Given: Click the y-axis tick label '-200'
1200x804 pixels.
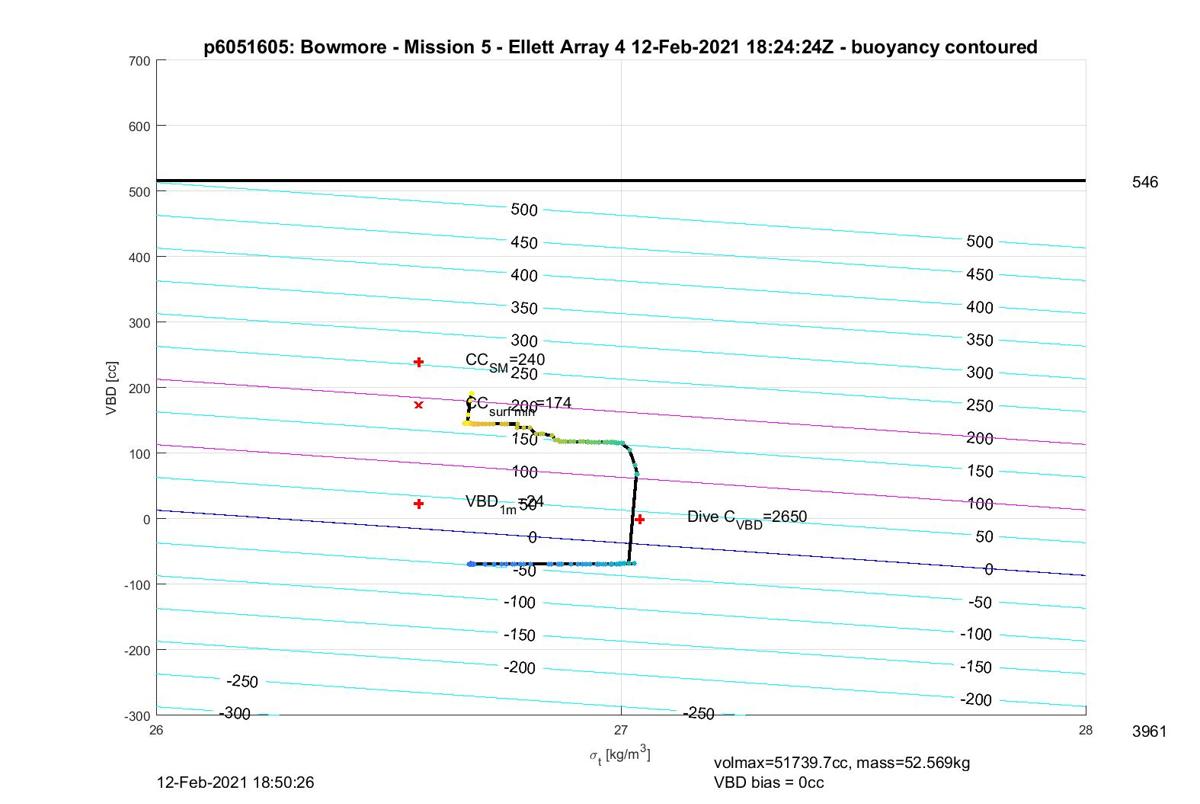Looking at the screenshot, I should pos(137,650).
